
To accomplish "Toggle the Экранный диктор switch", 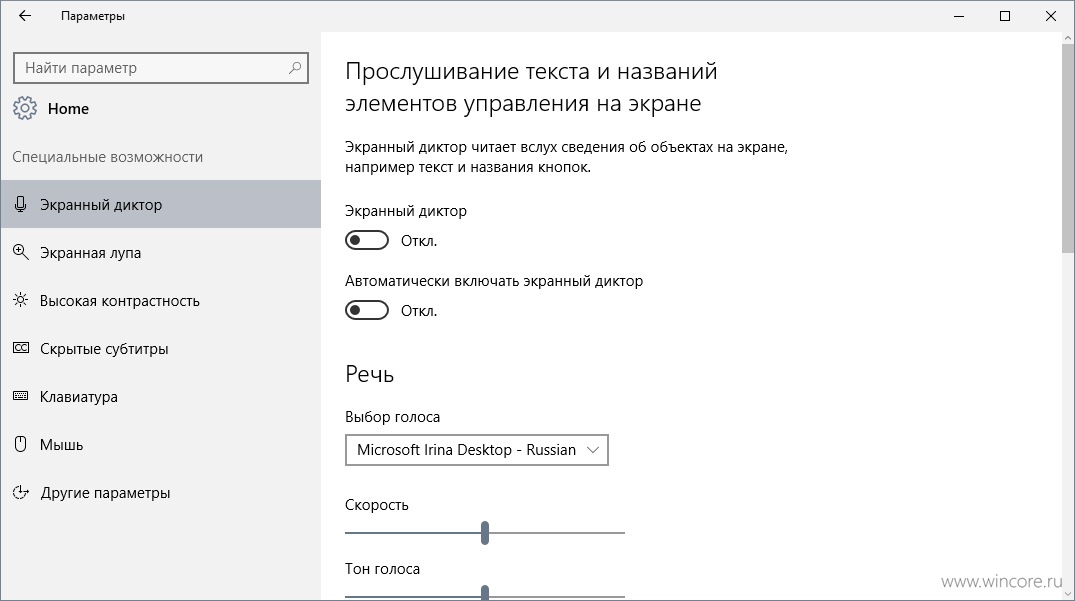I will pyautogui.click(x=367, y=241).
